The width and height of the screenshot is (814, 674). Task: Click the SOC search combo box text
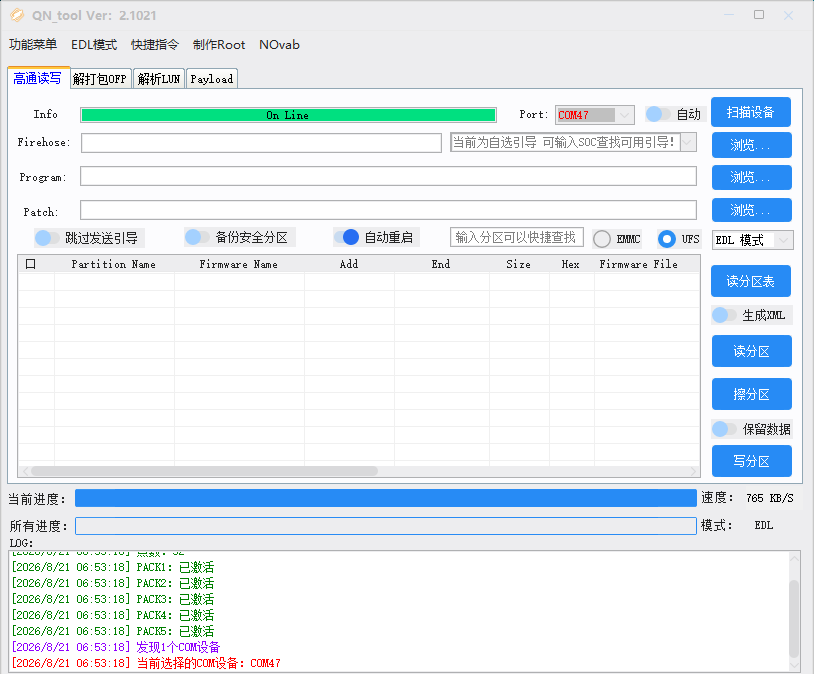(x=565, y=142)
